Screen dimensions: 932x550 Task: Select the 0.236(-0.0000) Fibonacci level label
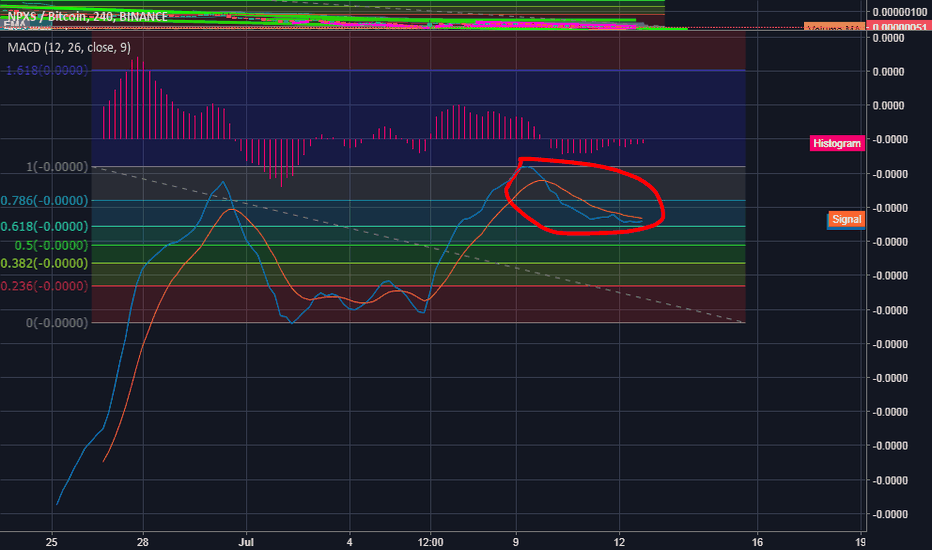pos(45,286)
